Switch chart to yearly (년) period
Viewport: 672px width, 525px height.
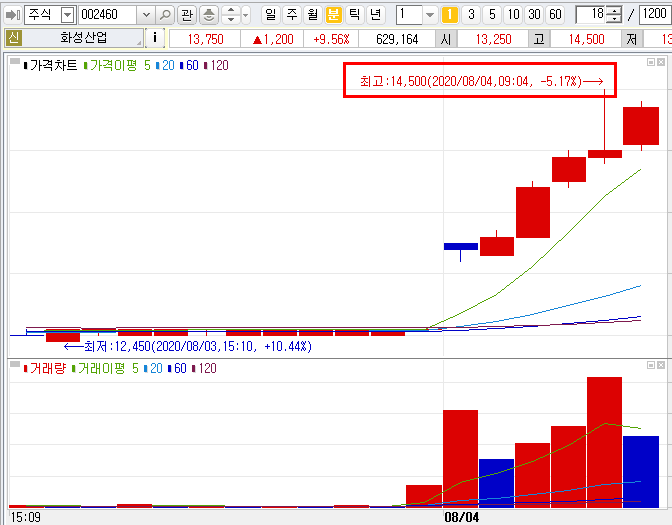[x=376, y=15]
